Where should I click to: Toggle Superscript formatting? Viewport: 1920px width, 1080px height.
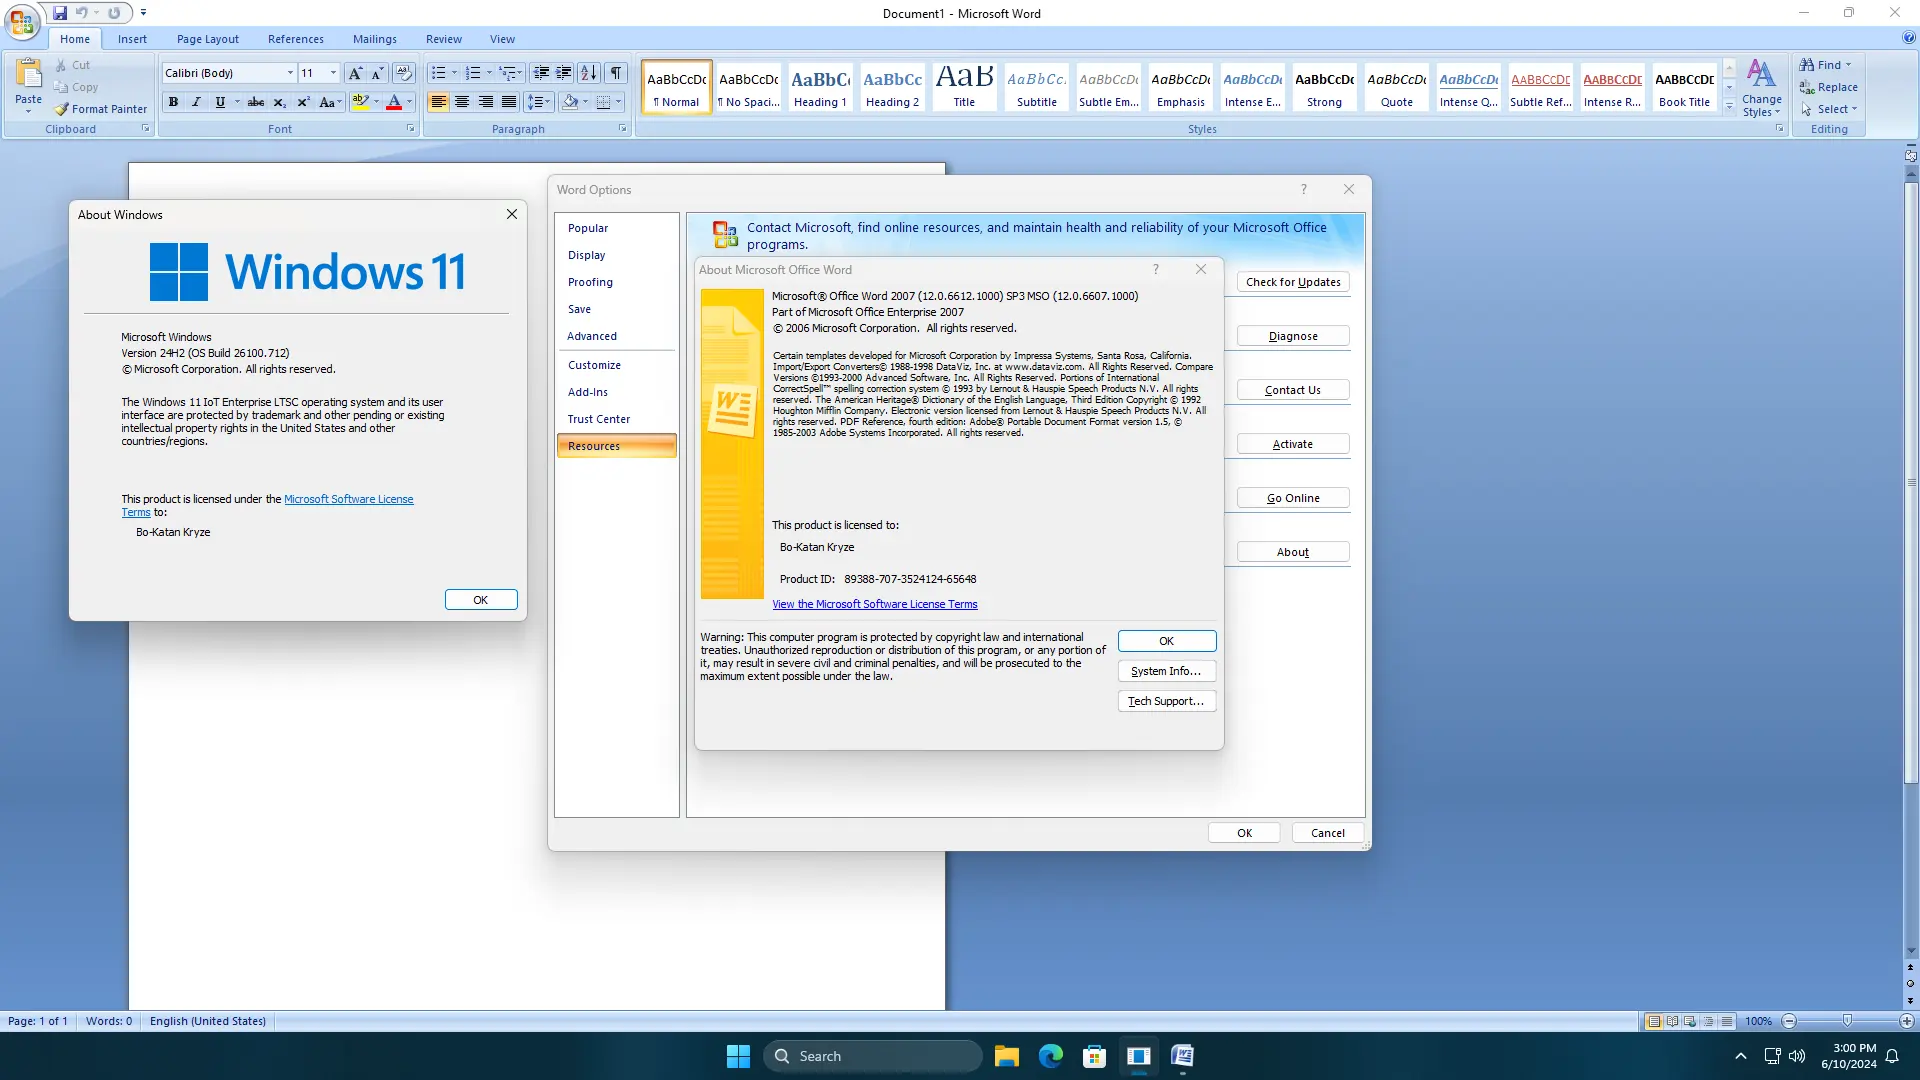click(x=303, y=102)
